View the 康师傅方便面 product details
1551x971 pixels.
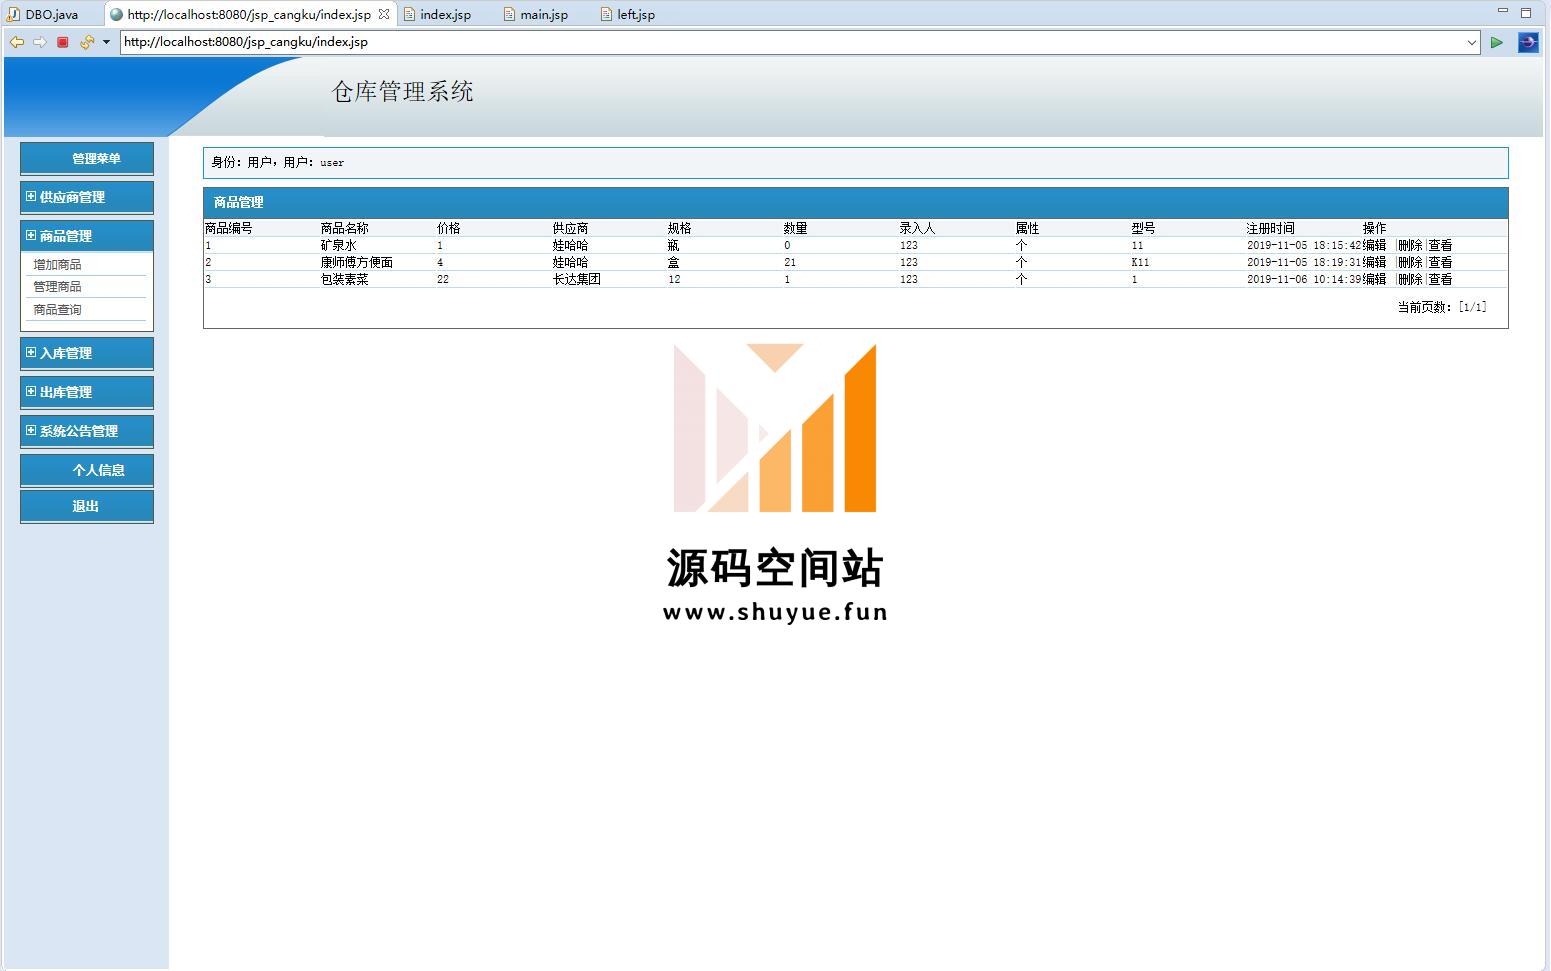(1440, 262)
